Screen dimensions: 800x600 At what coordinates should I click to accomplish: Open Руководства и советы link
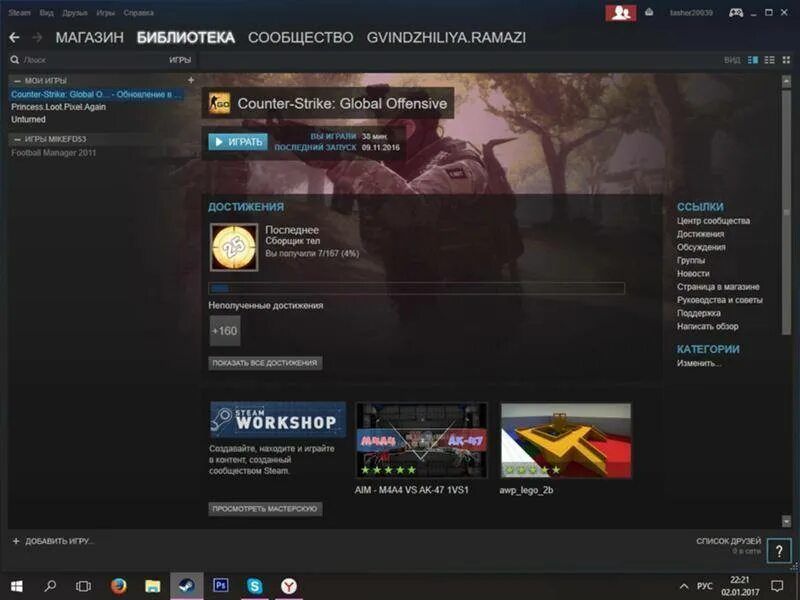(x=719, y=300)
